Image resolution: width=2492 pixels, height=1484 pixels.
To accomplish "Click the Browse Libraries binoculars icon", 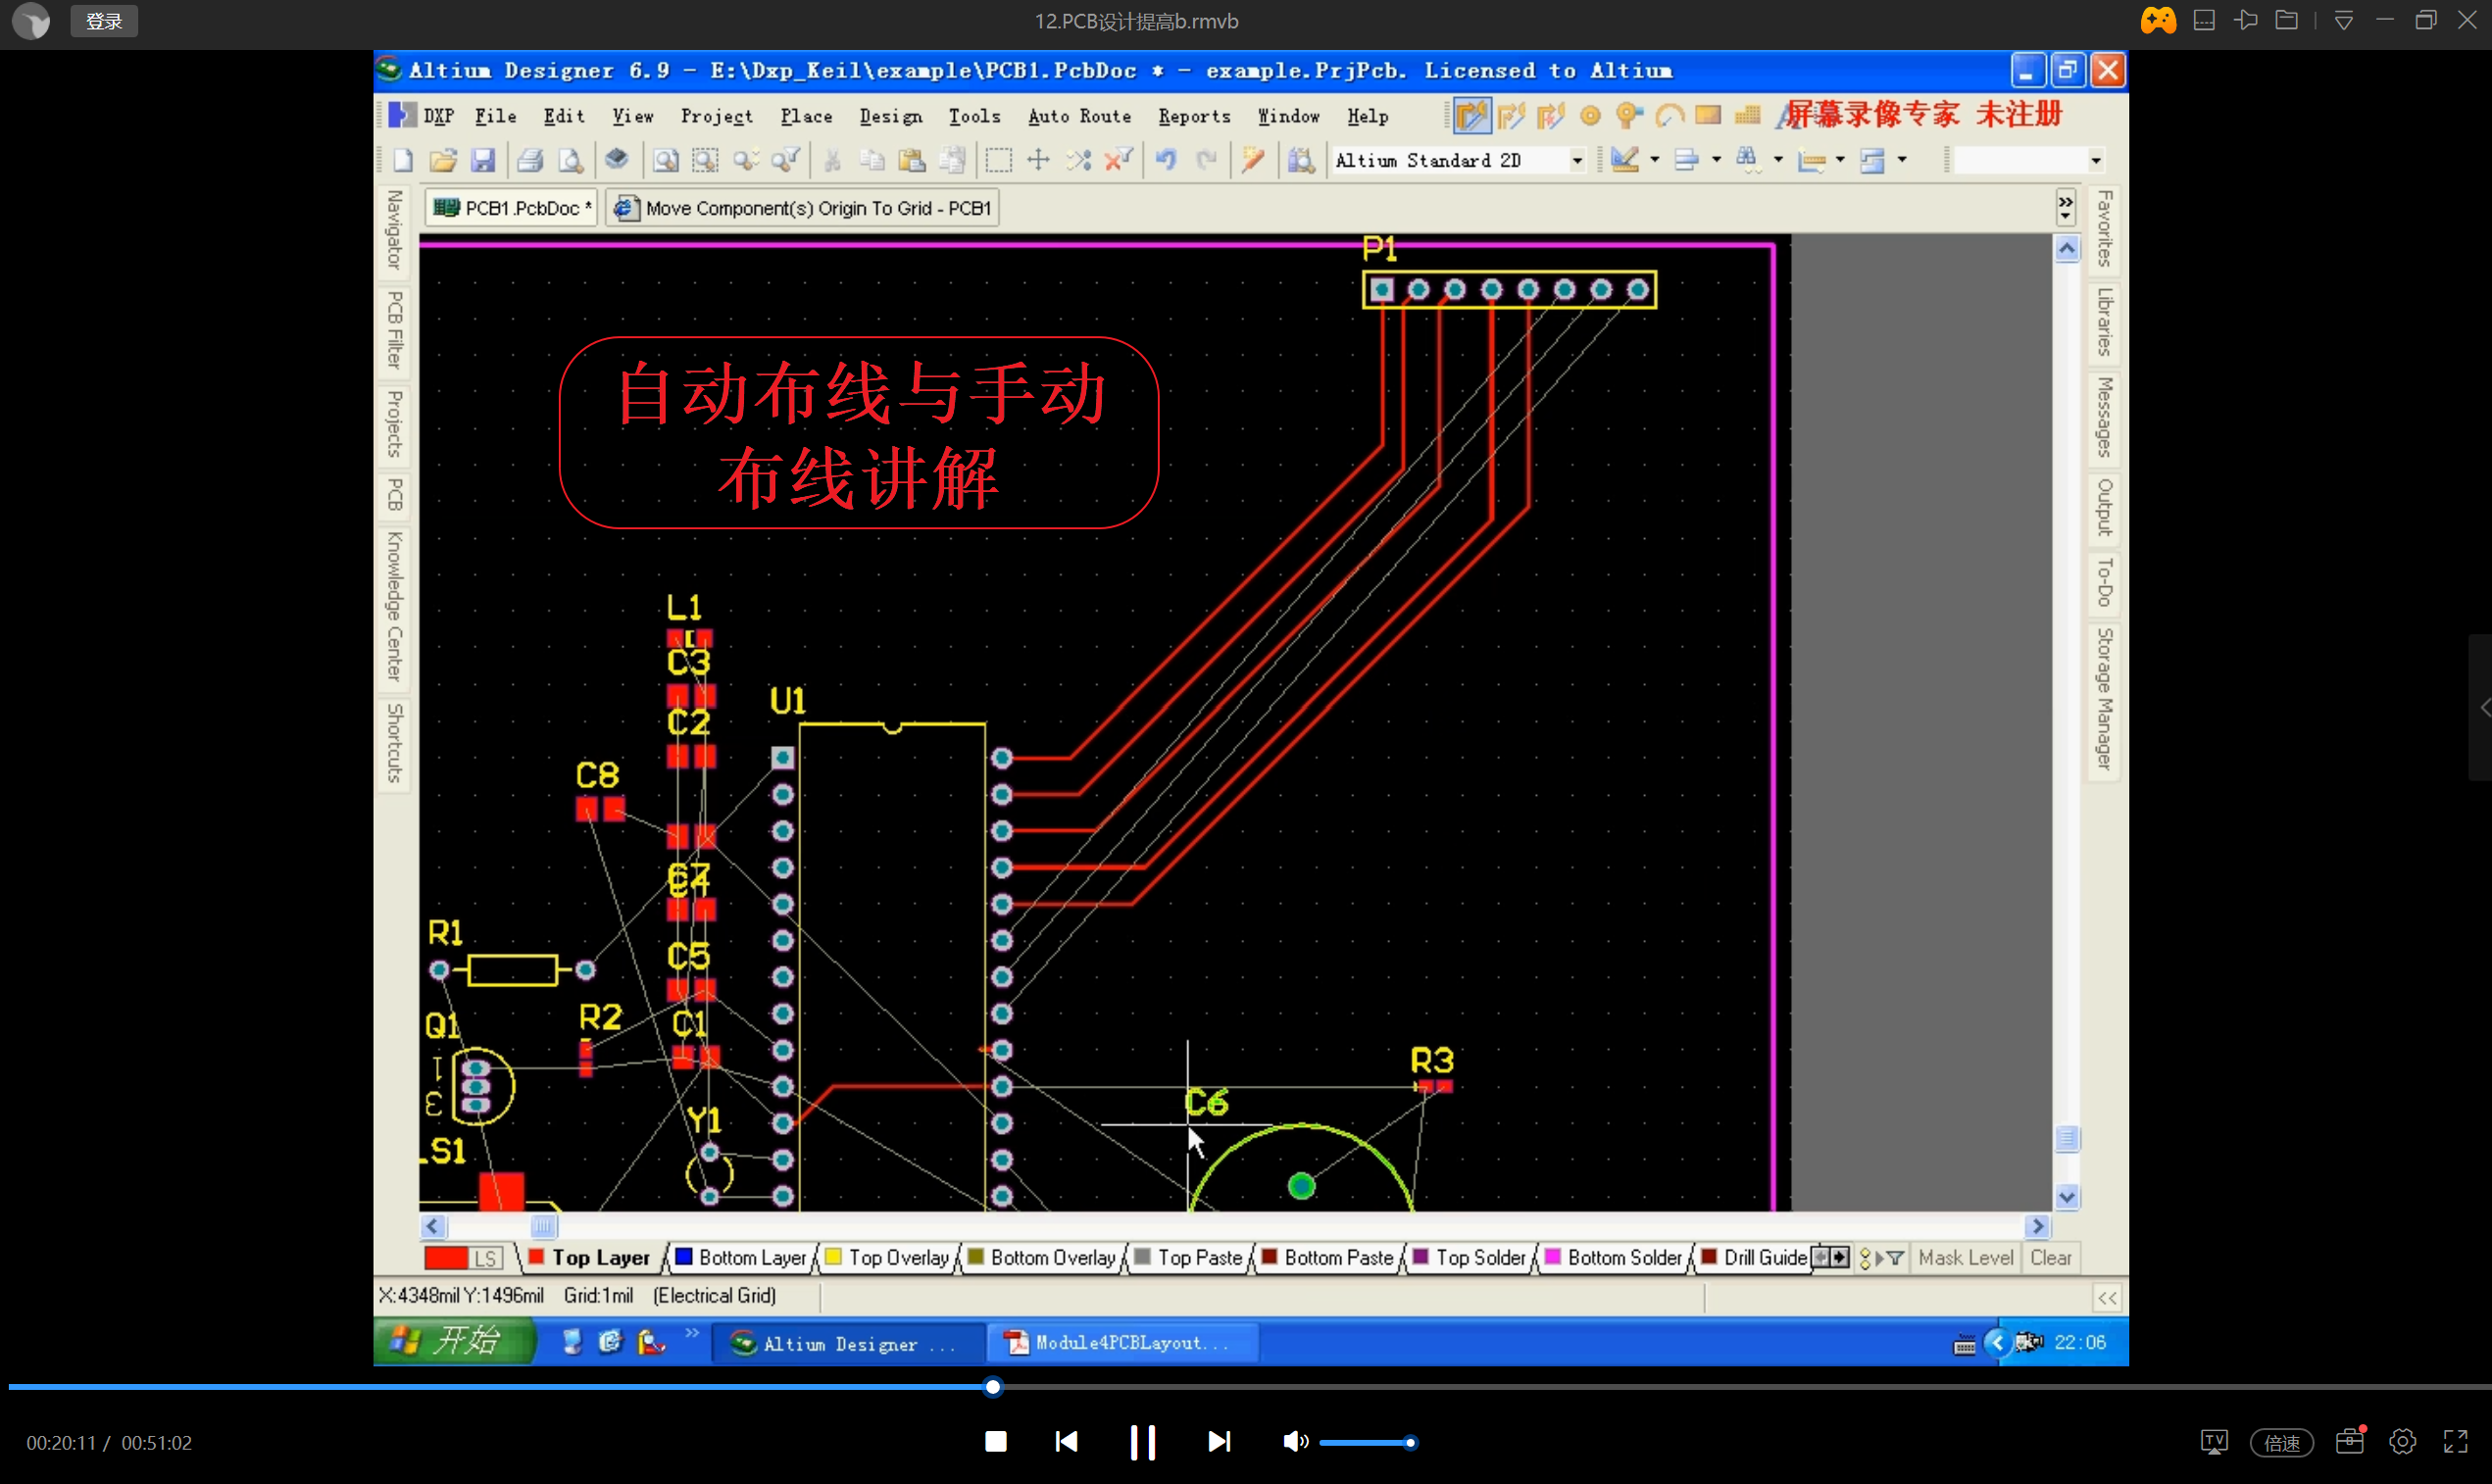I will 1301,160.
